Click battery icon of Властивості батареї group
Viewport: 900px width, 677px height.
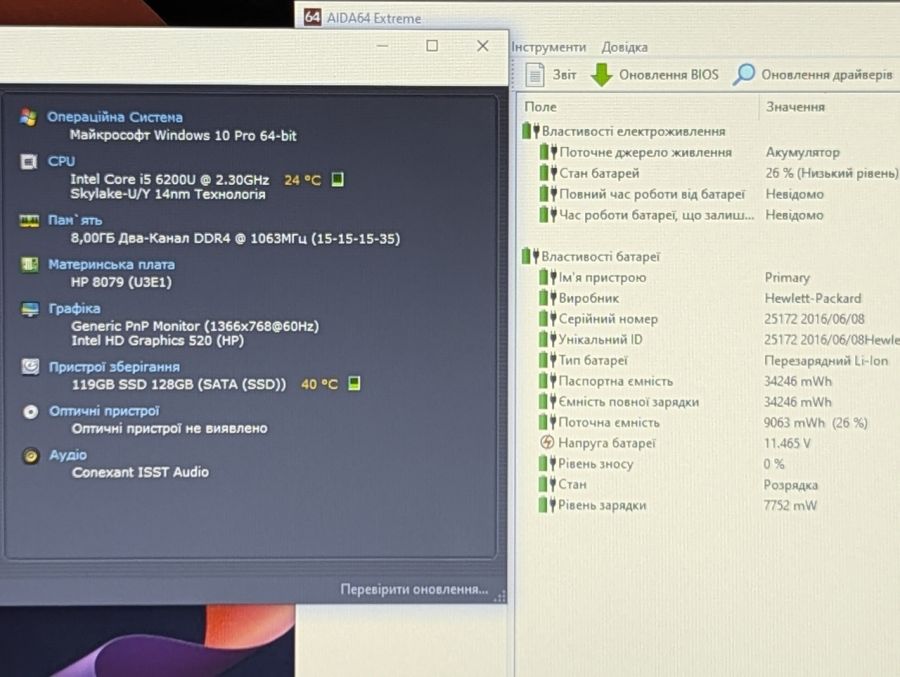(530, 256)
